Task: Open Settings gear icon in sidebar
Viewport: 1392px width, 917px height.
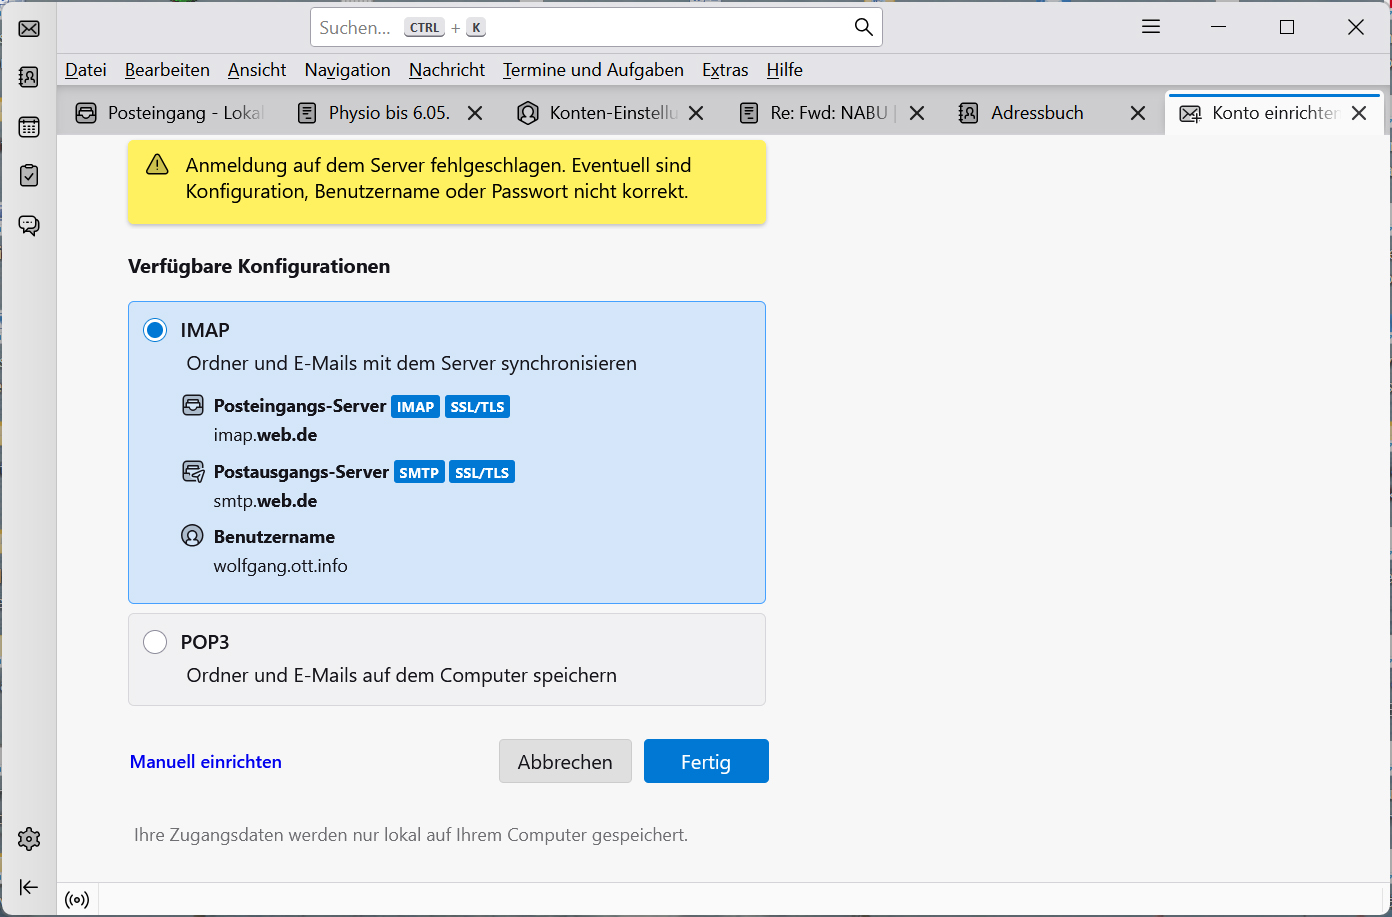Action: [29, 839]
